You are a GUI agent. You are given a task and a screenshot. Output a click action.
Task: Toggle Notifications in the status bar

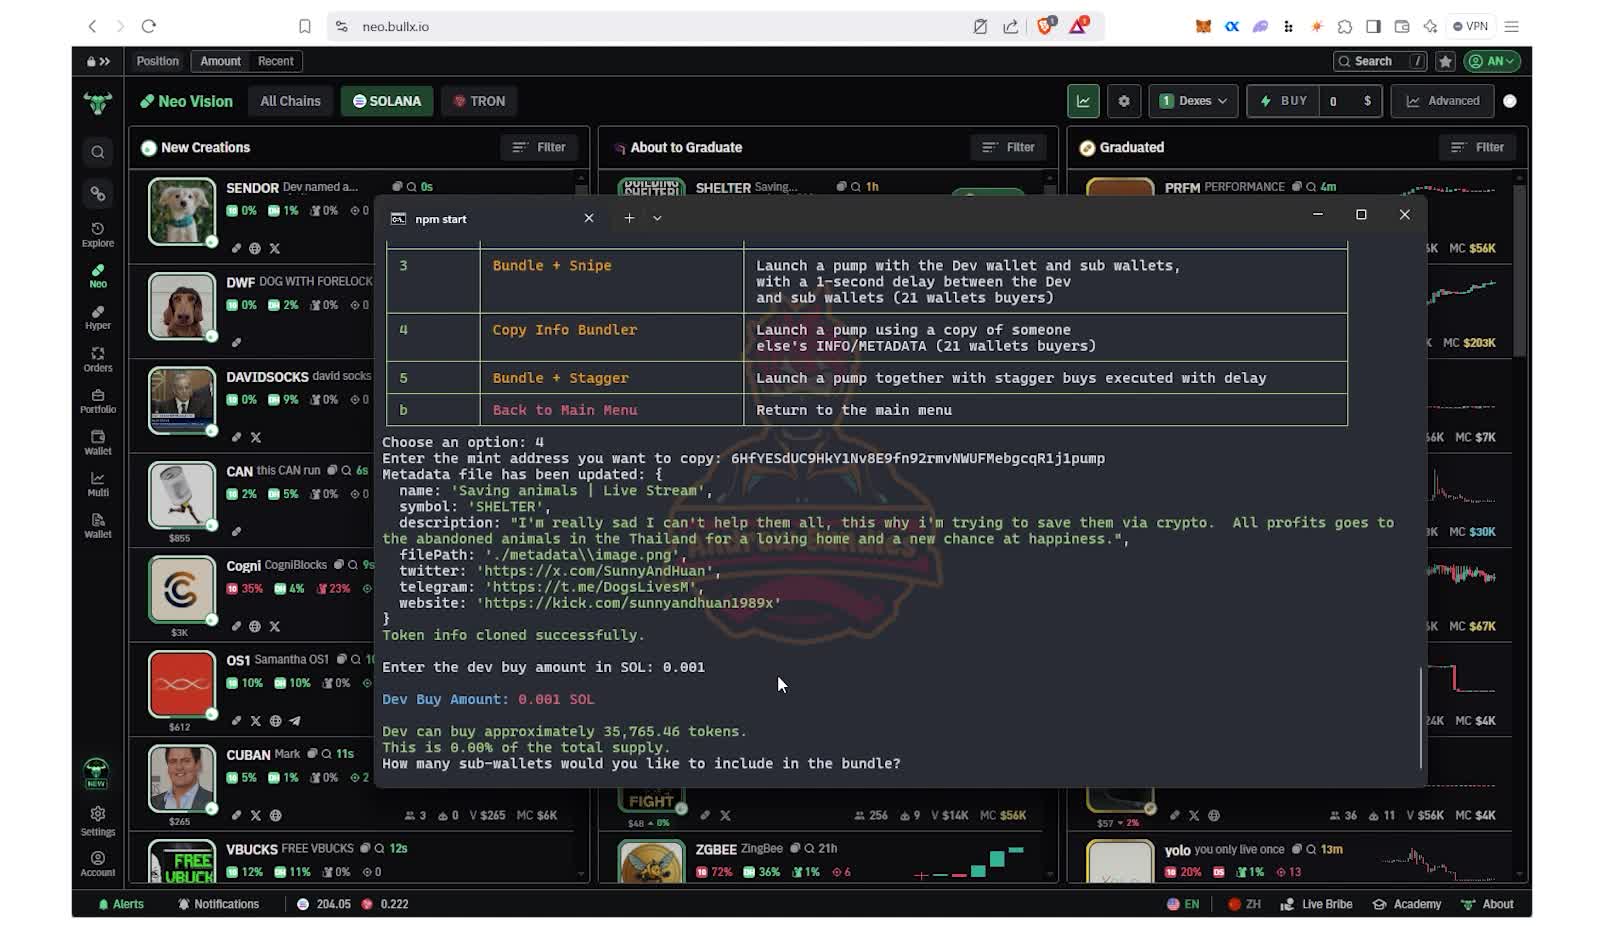click(219, 903)
